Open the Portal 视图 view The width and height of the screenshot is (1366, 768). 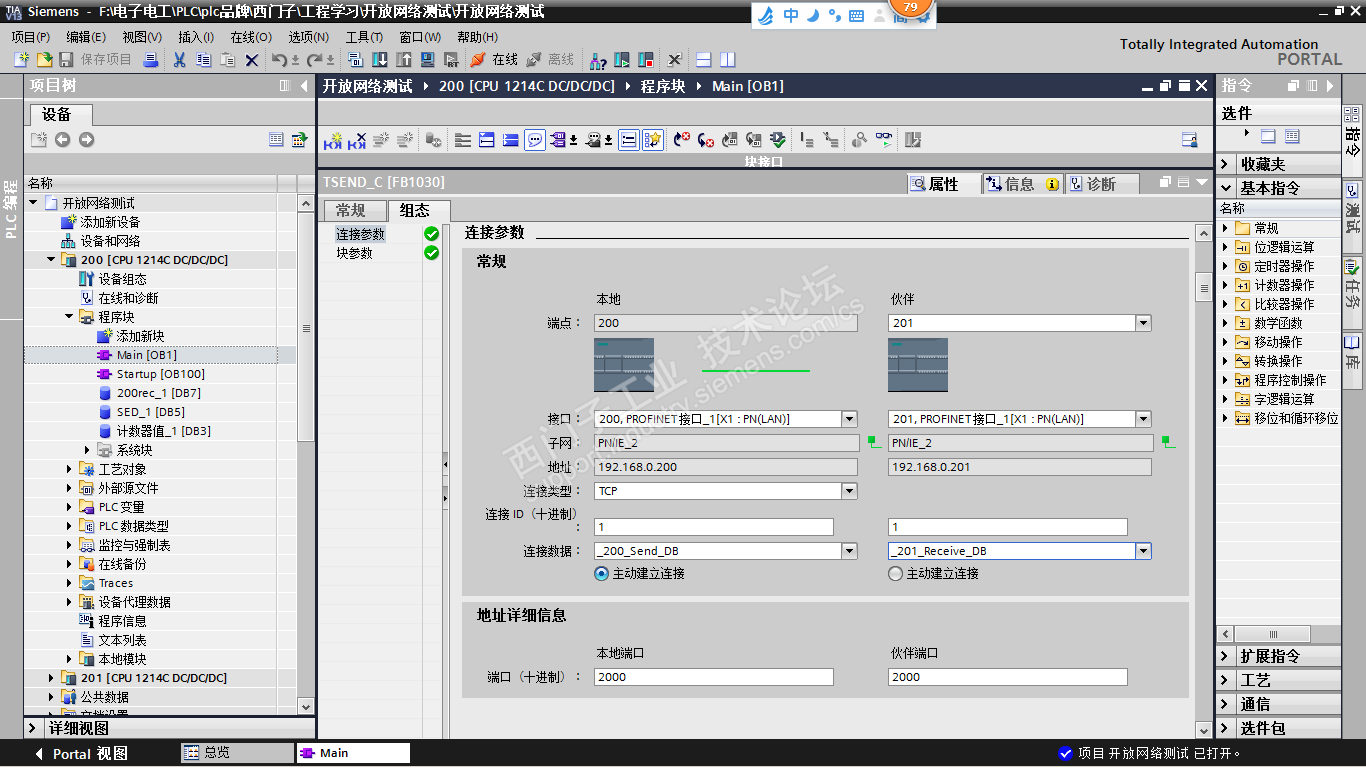point(80,754)
